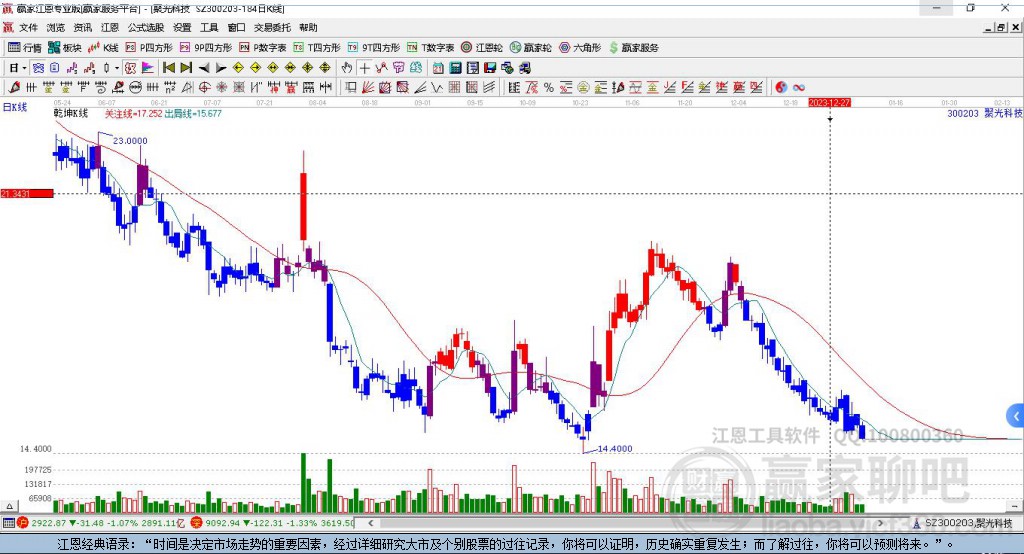
Task: Click the 300203 聚光科技 stock title
Action: tap(985, 114)
